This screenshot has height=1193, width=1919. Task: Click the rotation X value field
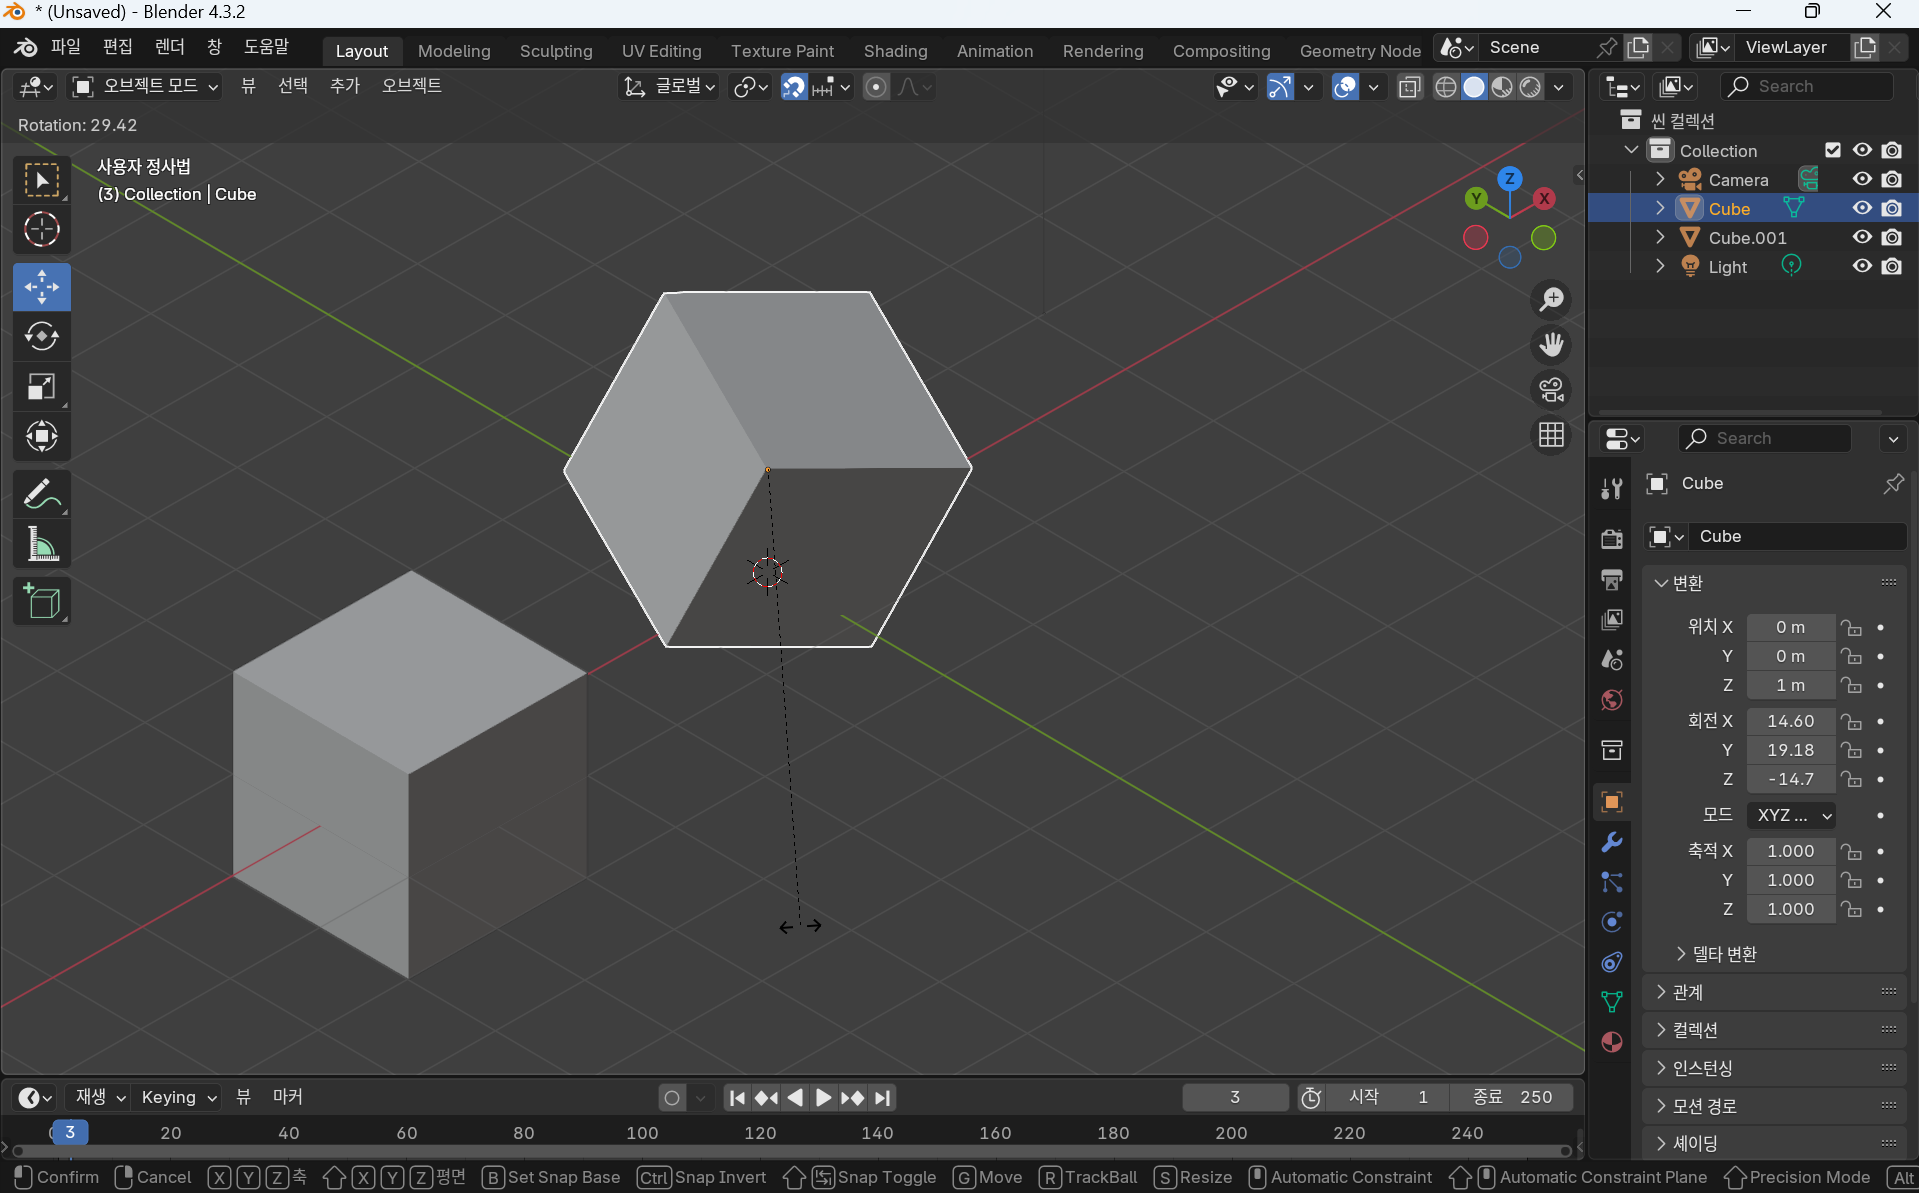point(1790,721)
